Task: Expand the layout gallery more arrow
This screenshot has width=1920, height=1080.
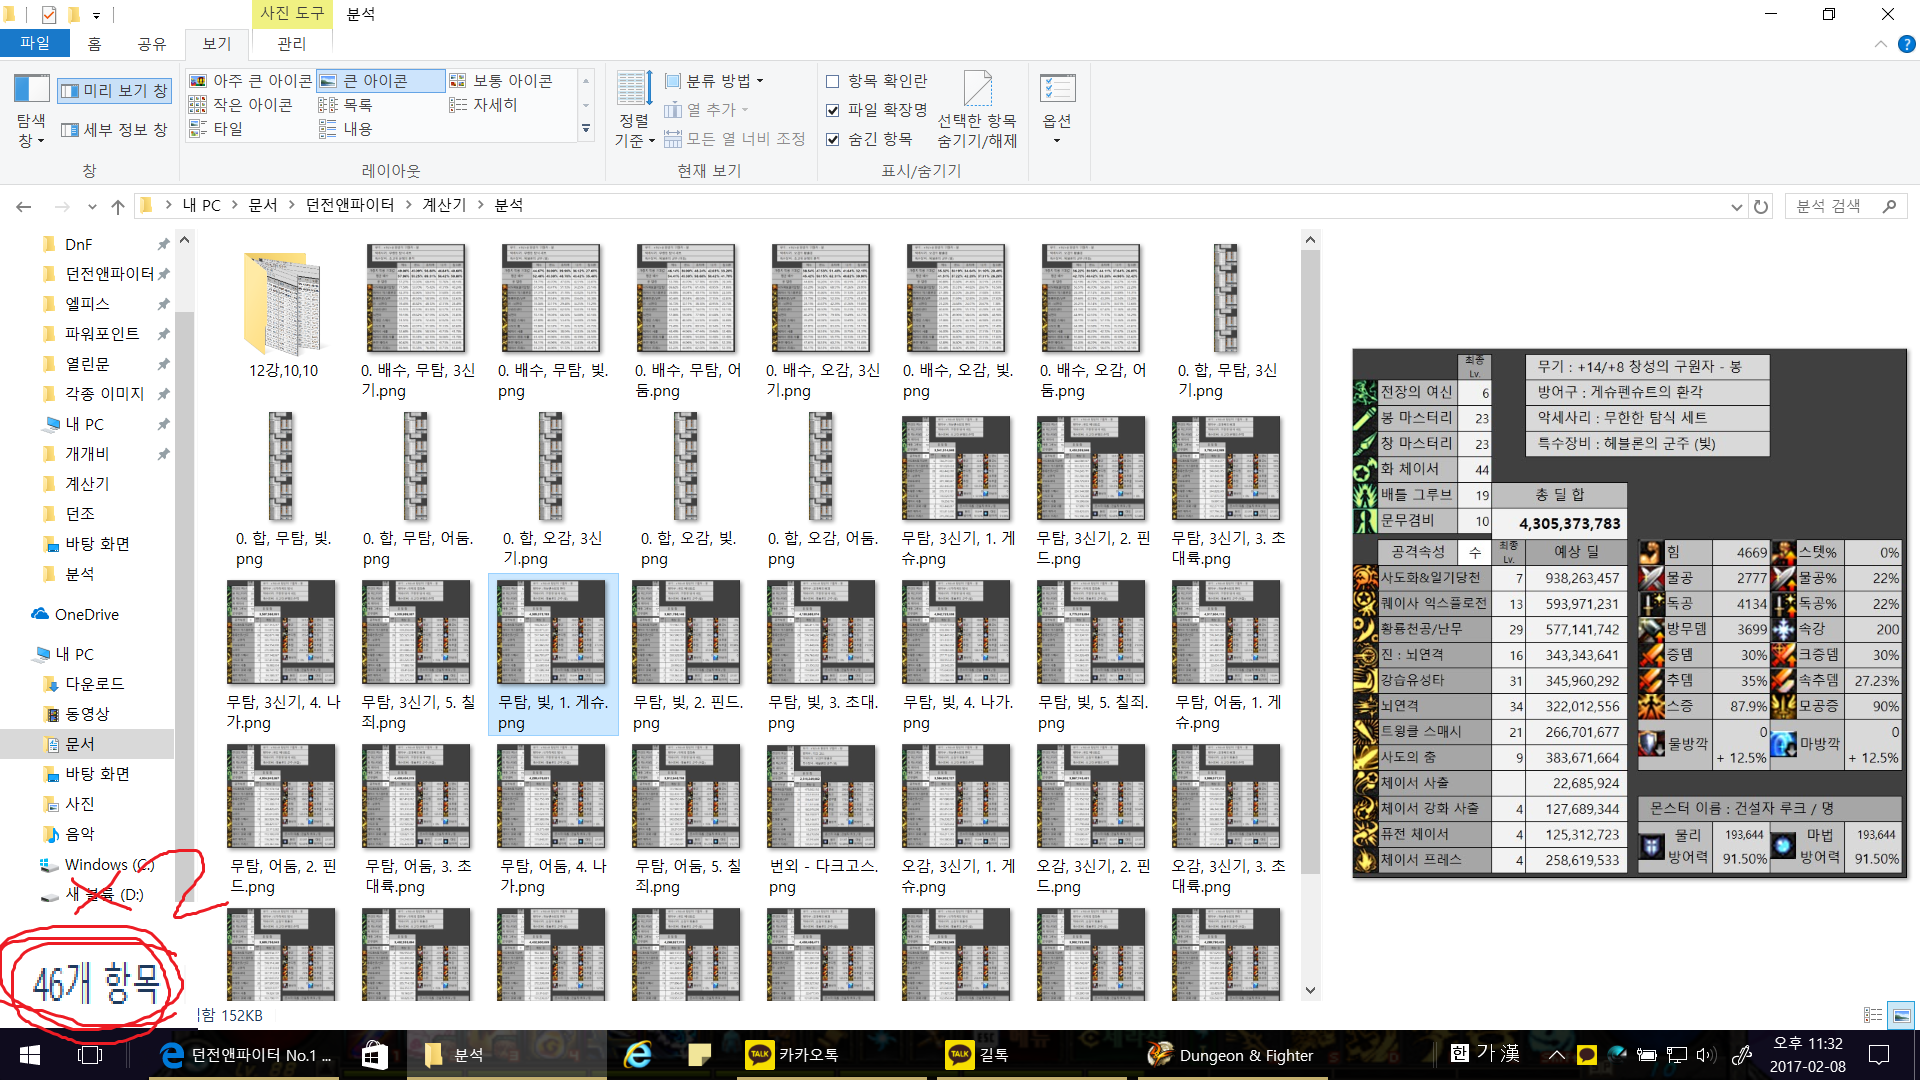Action: [x=586, y=129]
